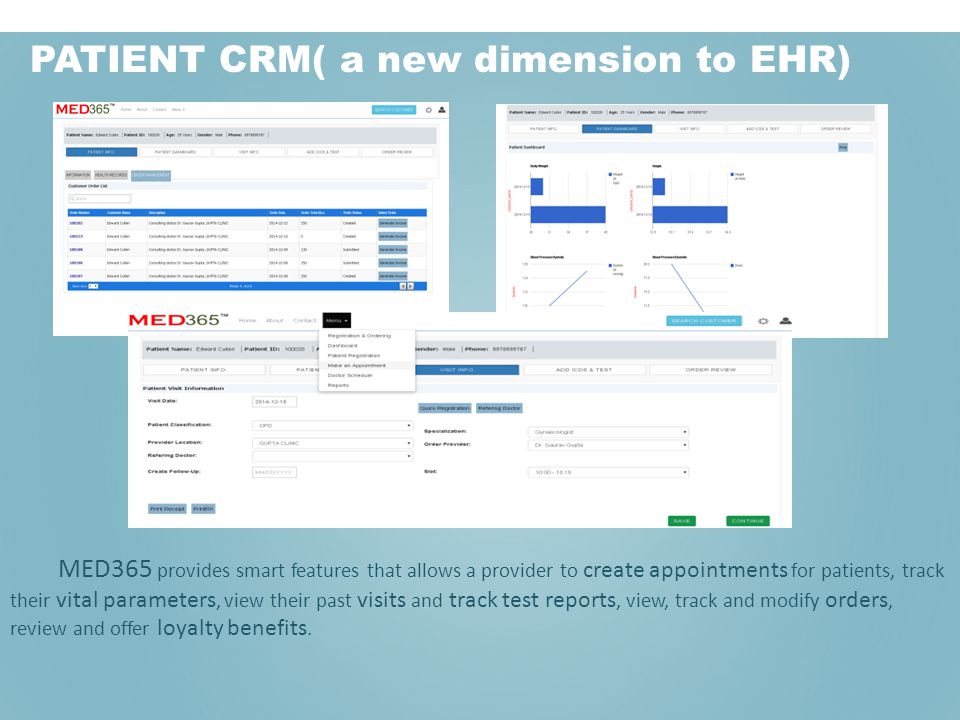960x720 pixels.
Task: Select PATIENT DASHBOARD tab in the order list screen
Action: point(176,152)
